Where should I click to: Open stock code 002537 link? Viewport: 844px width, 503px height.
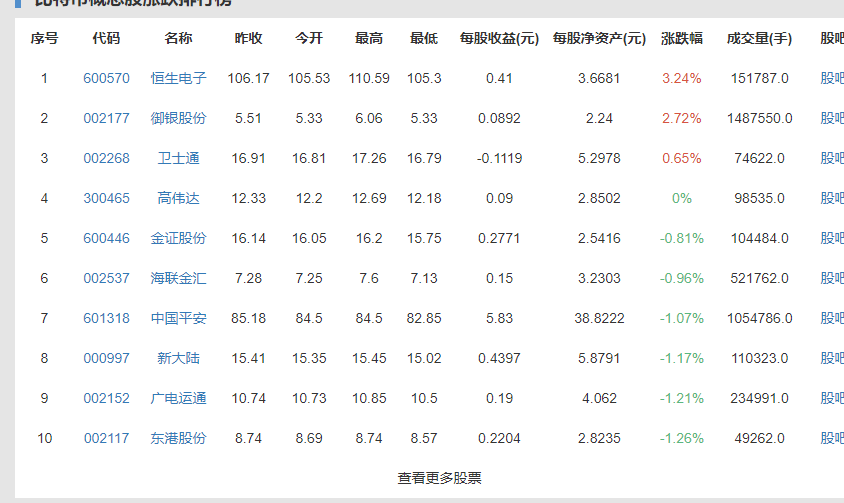[106, 278]
